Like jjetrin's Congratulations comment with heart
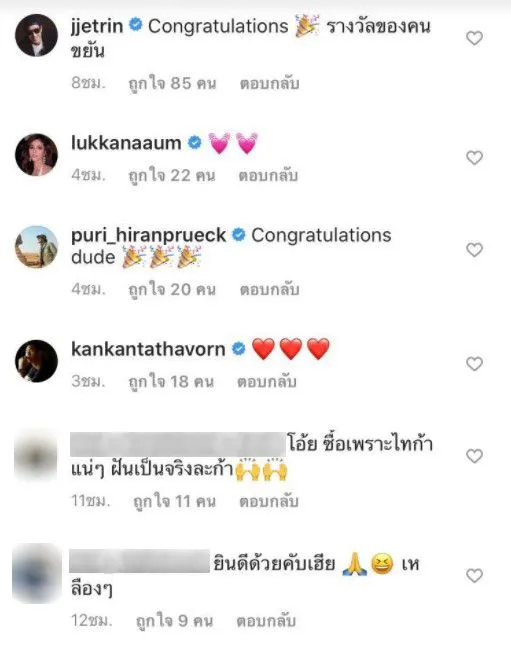511x660 pixels. tap(474, 38)
